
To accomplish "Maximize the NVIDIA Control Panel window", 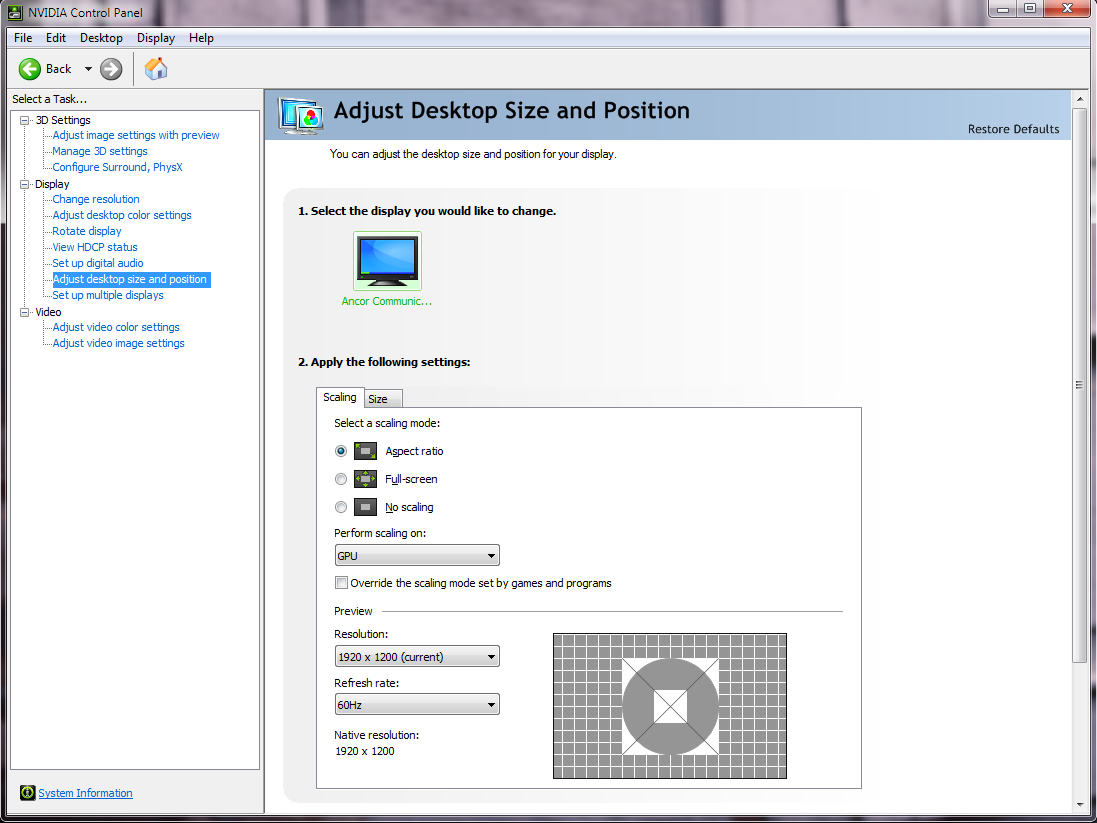I will click(1030, 8).
